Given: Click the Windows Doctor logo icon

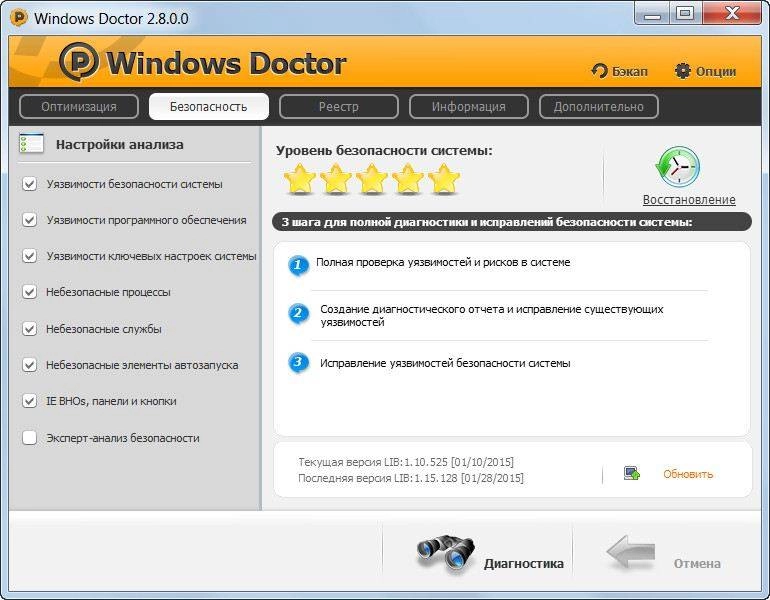Looking at the screenshot, I should point(79,62).
